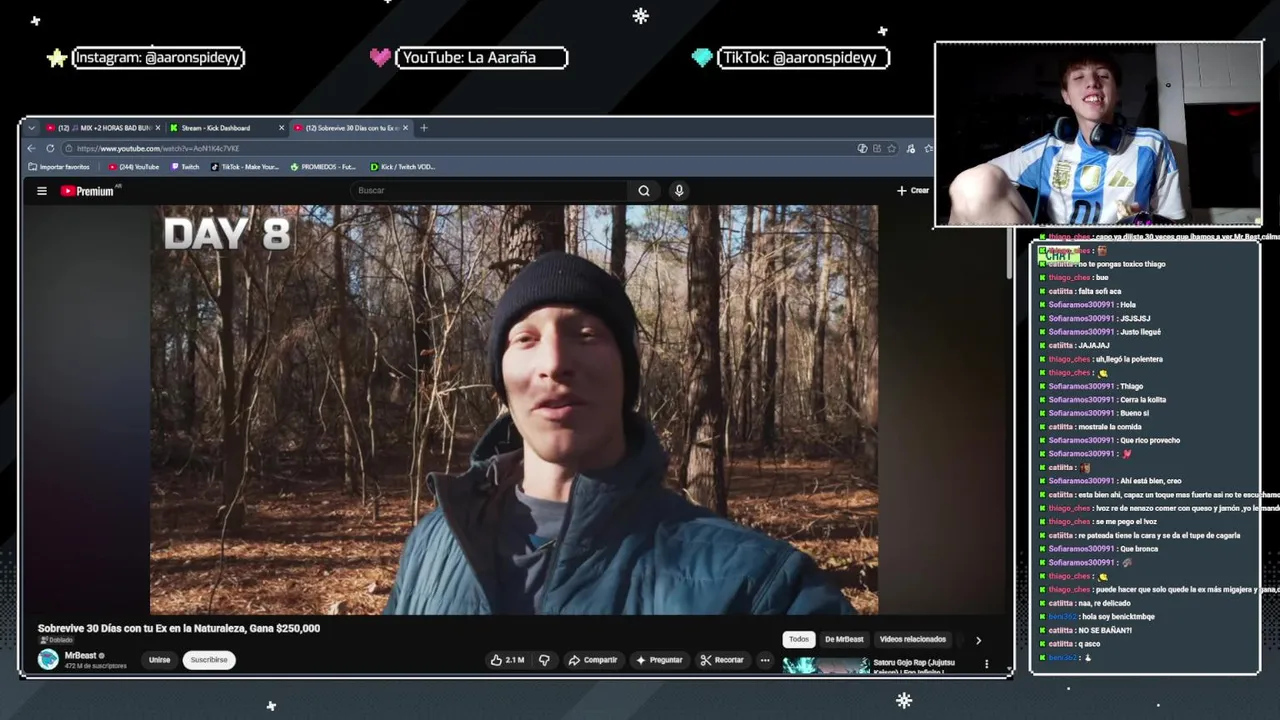Click the streamer webcam overlay
This screenshot has height=720, width=1280.
pyautogui.click(x=1098, y=134)
